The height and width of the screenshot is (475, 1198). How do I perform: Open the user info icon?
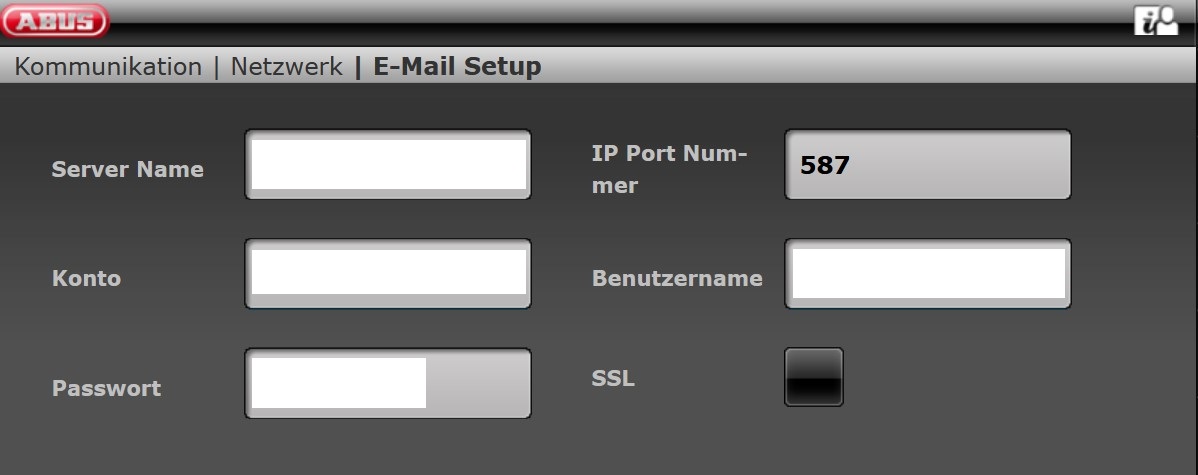1155,22
